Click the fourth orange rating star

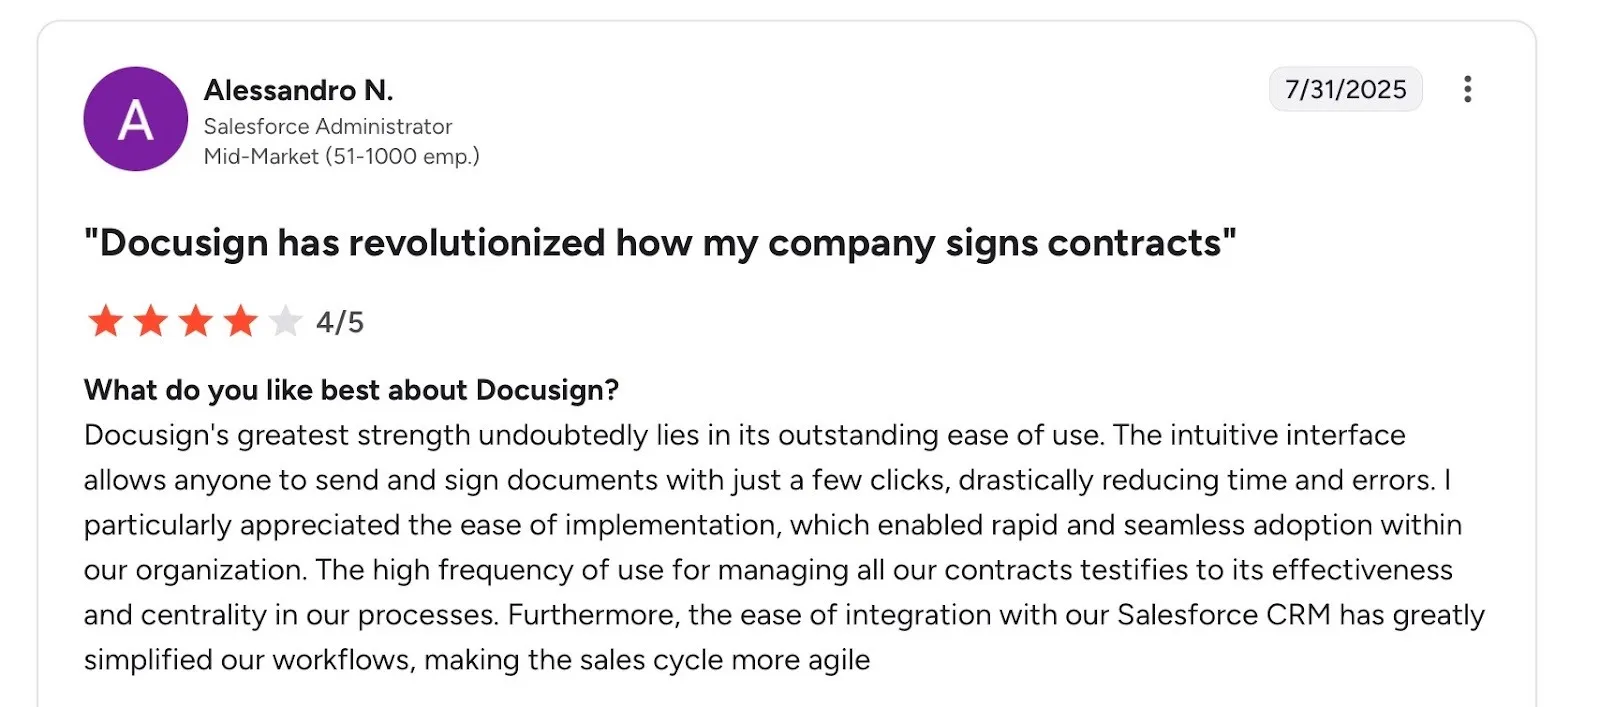pos(240,322)
